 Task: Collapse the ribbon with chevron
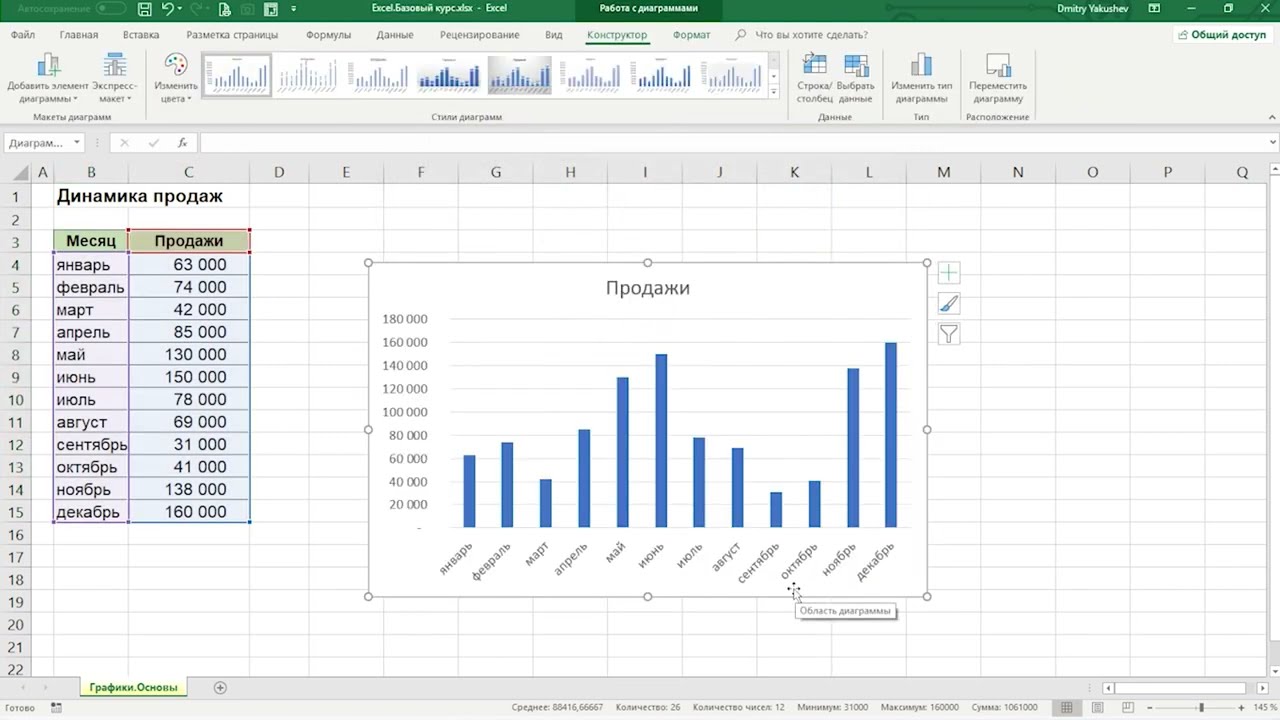[1272, 117]
